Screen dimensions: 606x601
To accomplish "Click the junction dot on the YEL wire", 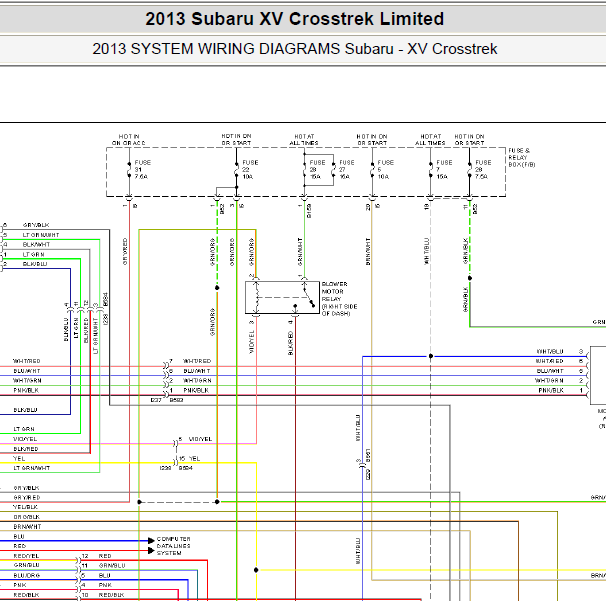I will pyautogui.click(x=256, y=570).
